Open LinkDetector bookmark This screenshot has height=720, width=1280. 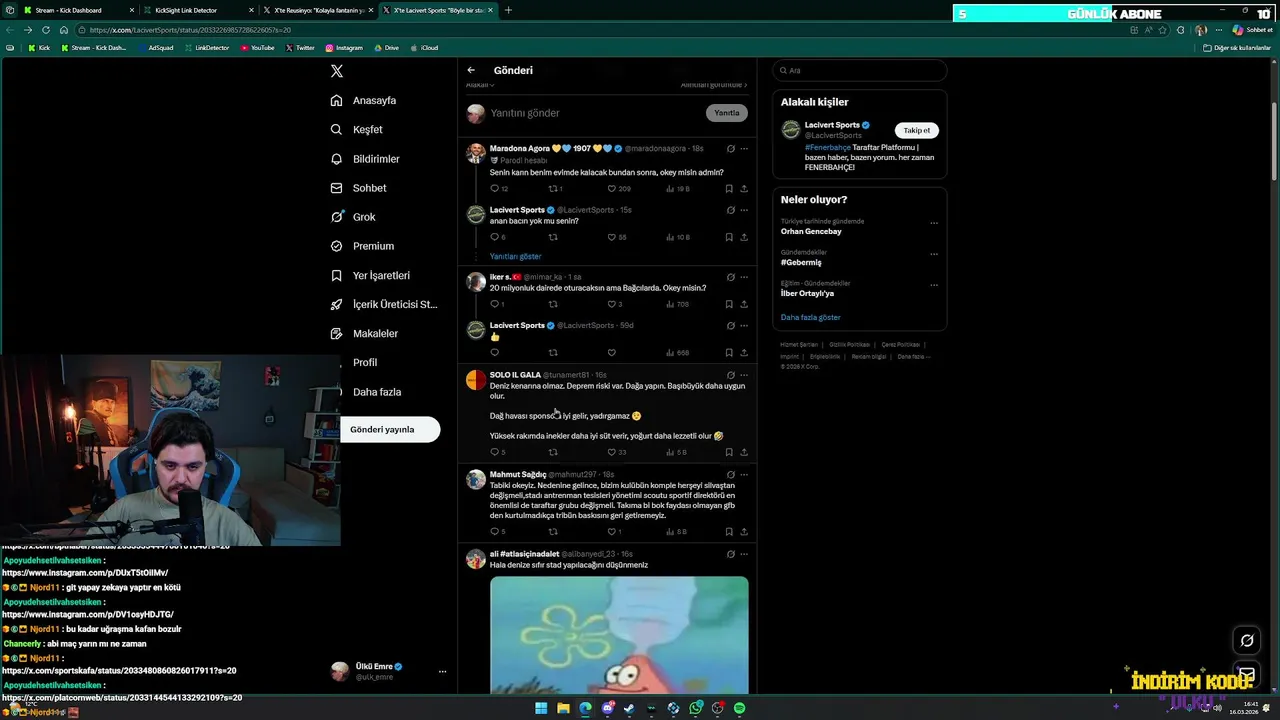pos(207,47)
